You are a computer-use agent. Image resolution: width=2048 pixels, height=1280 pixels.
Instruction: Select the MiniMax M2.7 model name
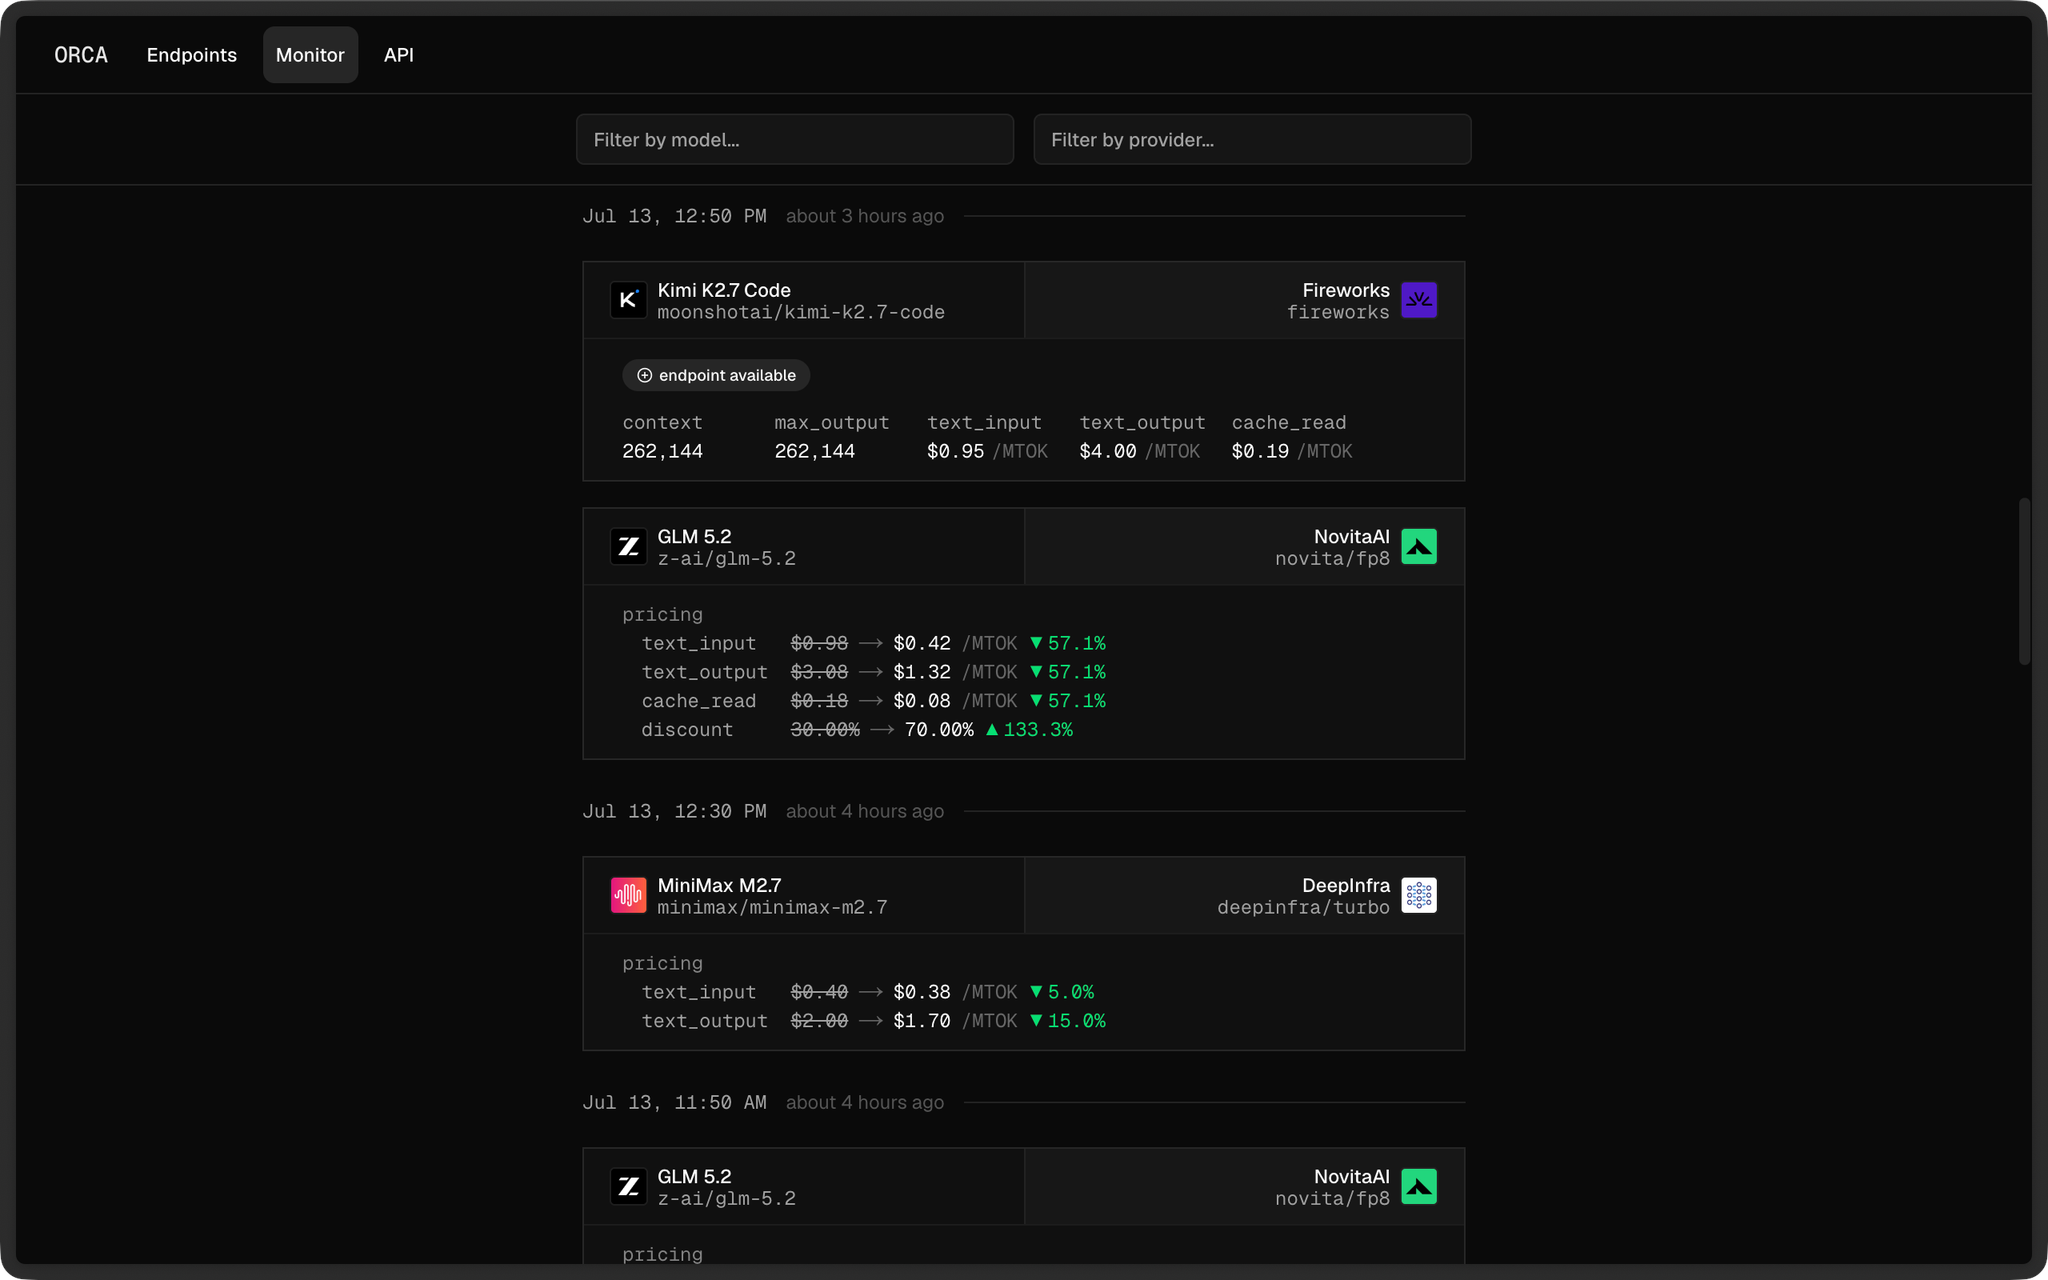[x=720, y=885]
